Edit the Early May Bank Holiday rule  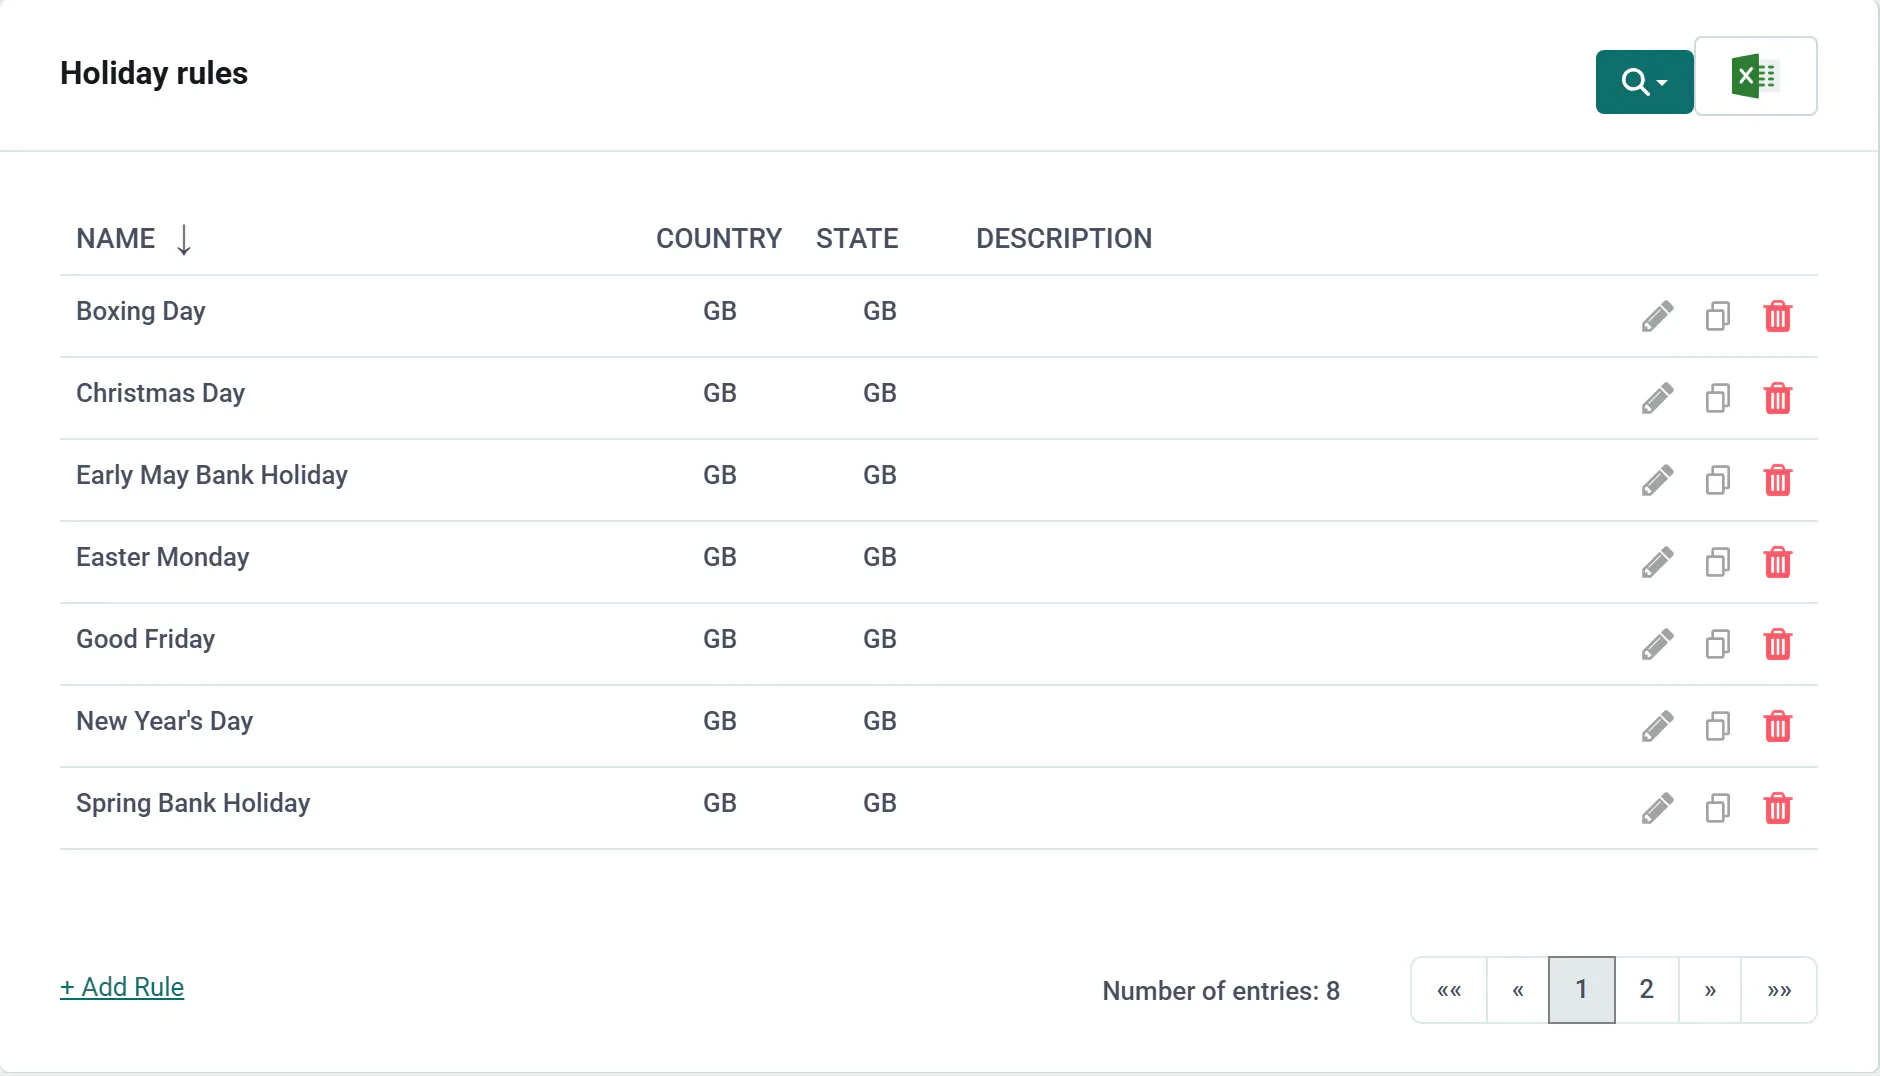tap(1657, 480)
